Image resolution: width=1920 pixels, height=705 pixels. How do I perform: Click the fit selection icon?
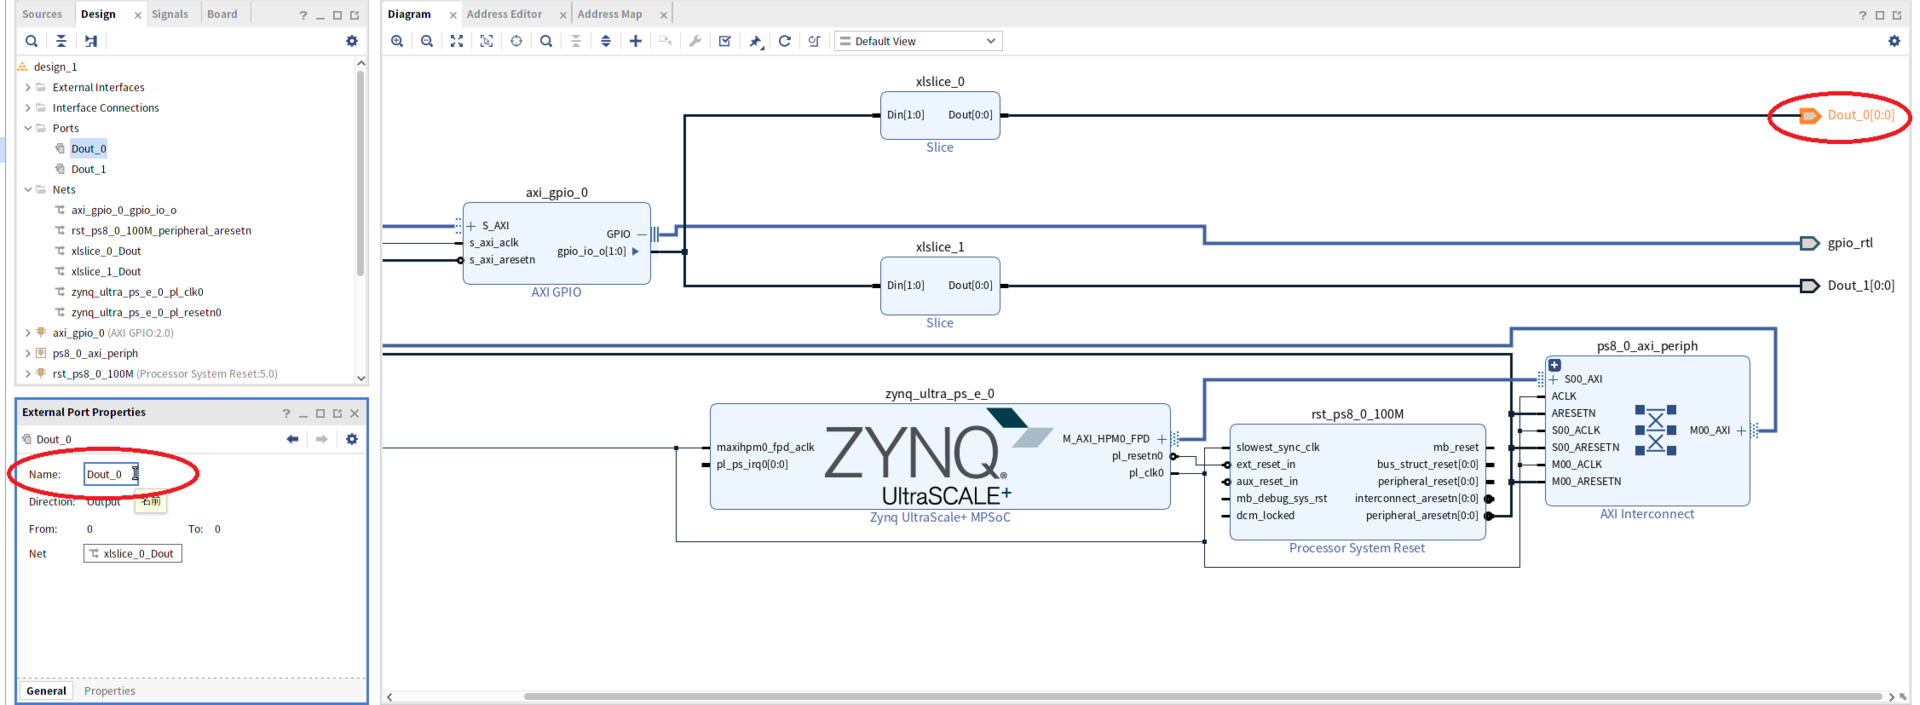click(486, 41)
